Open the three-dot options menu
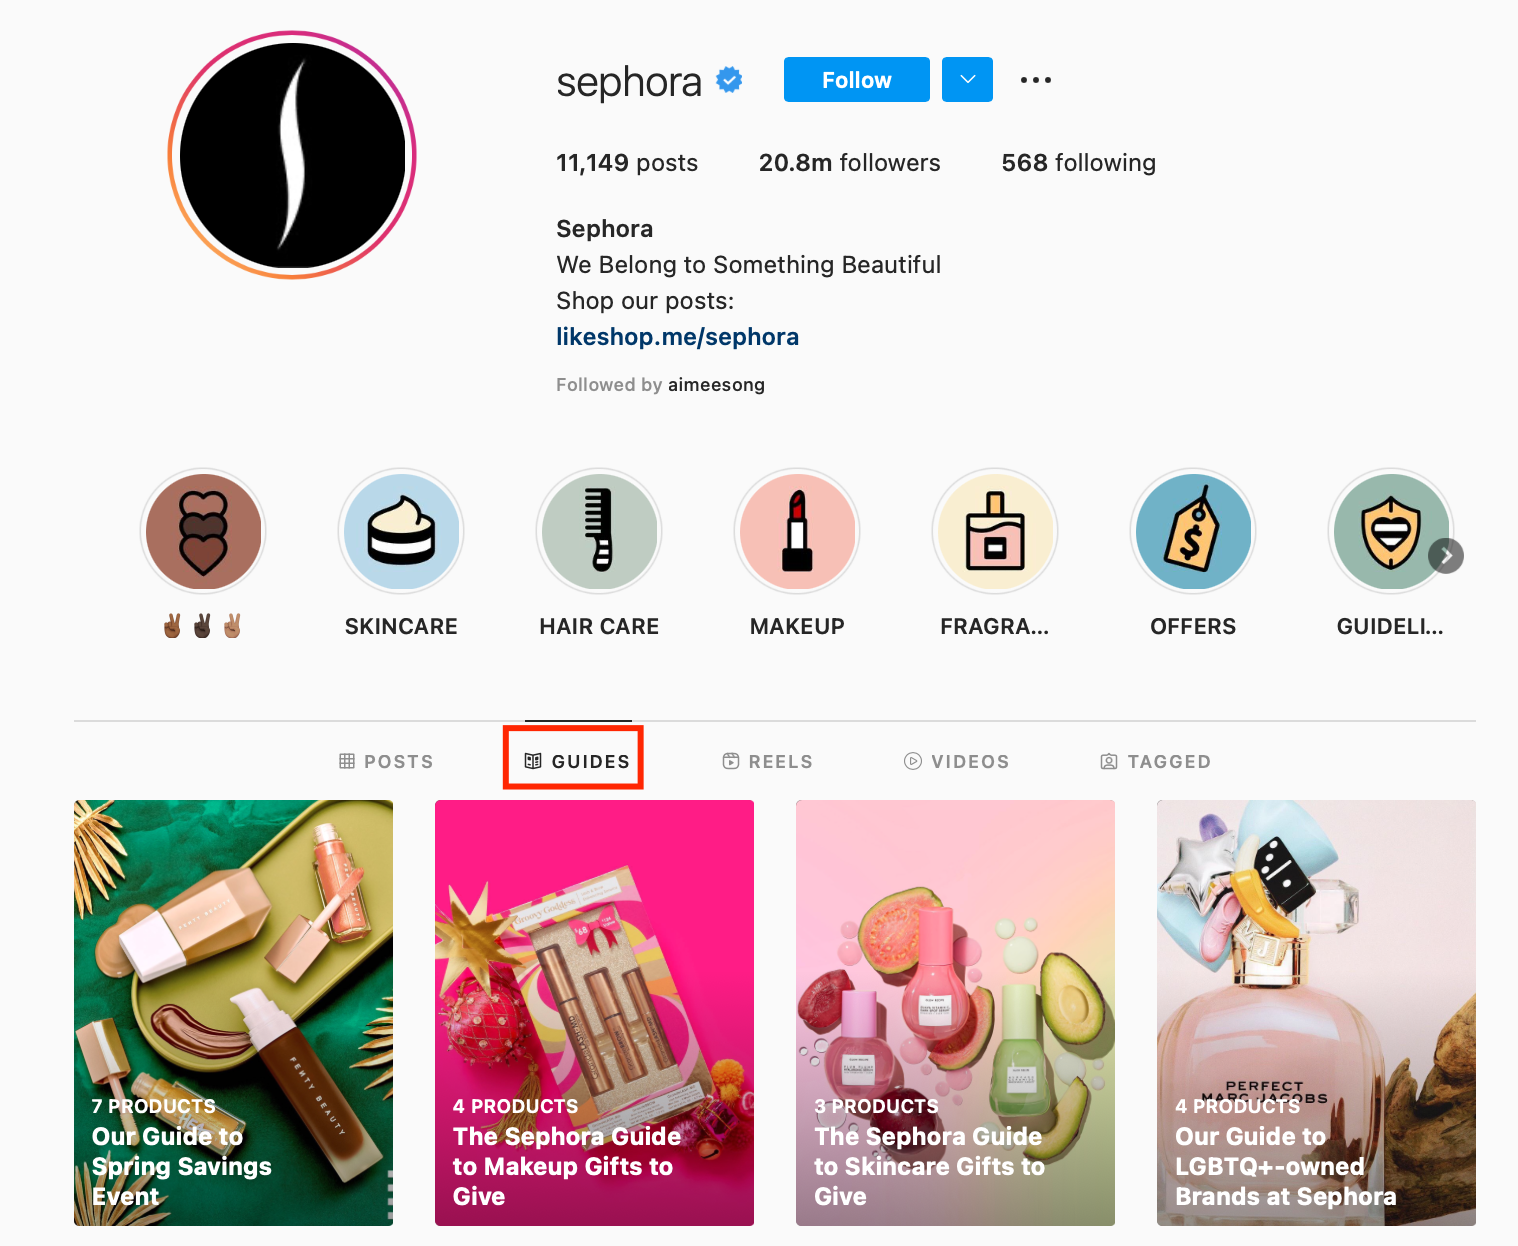 pyautogui.click(x=1036, y=80)
